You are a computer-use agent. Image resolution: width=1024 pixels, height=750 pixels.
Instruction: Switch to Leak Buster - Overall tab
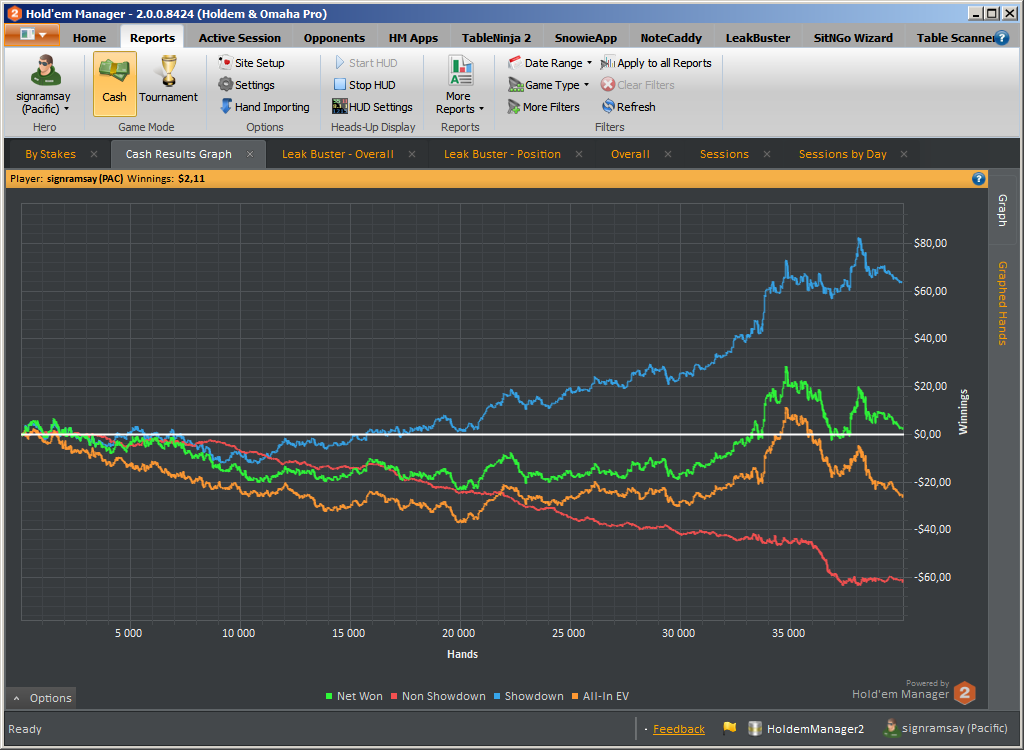click(338, 154)
